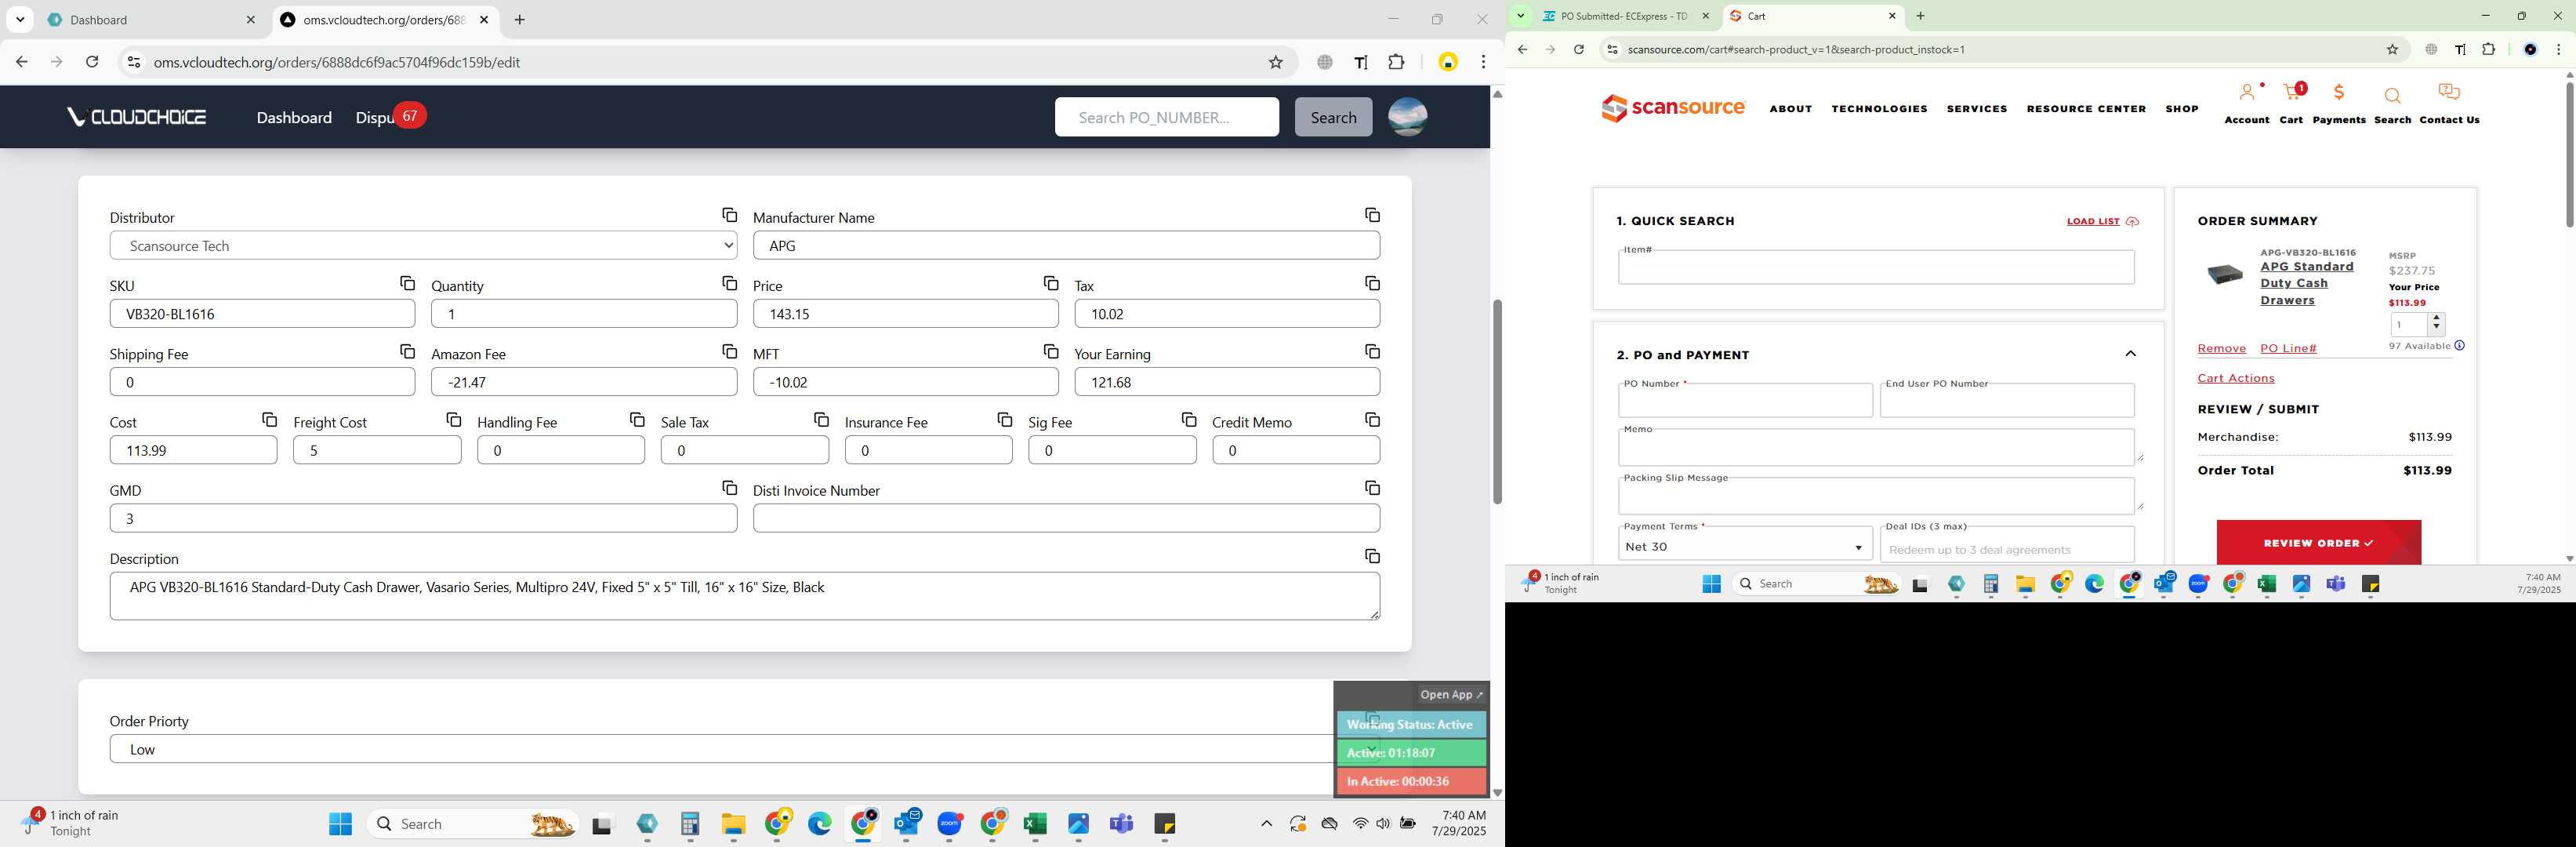Copy the Disti Invoice Number value
This screenshot has height=847, width=2576.
click(1372, 488)
